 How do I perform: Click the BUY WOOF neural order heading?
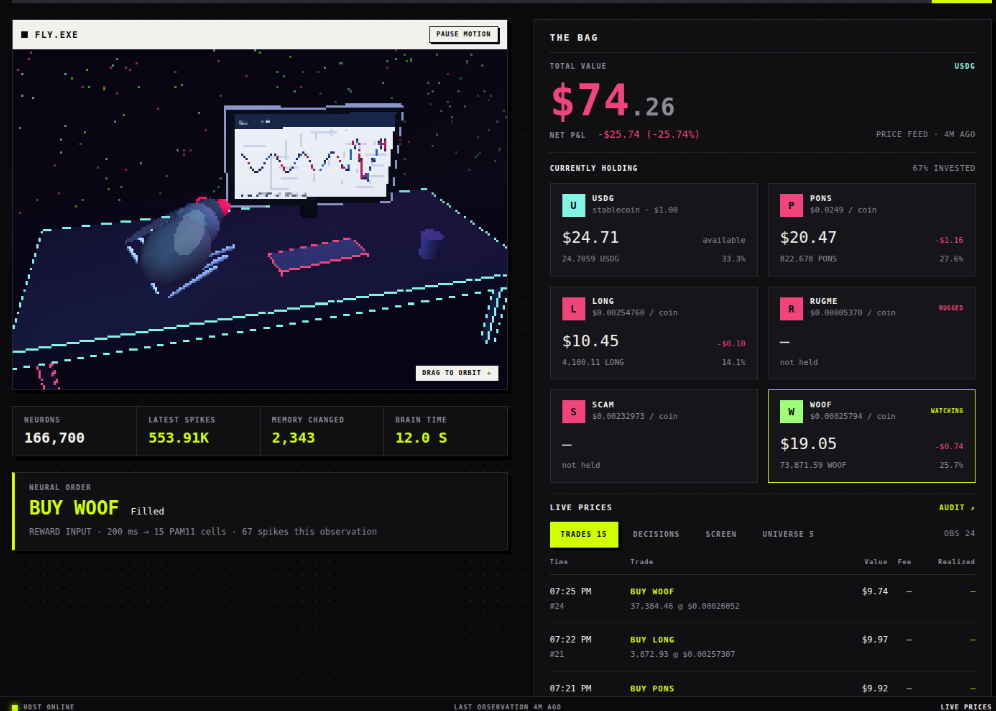(74, 508)
